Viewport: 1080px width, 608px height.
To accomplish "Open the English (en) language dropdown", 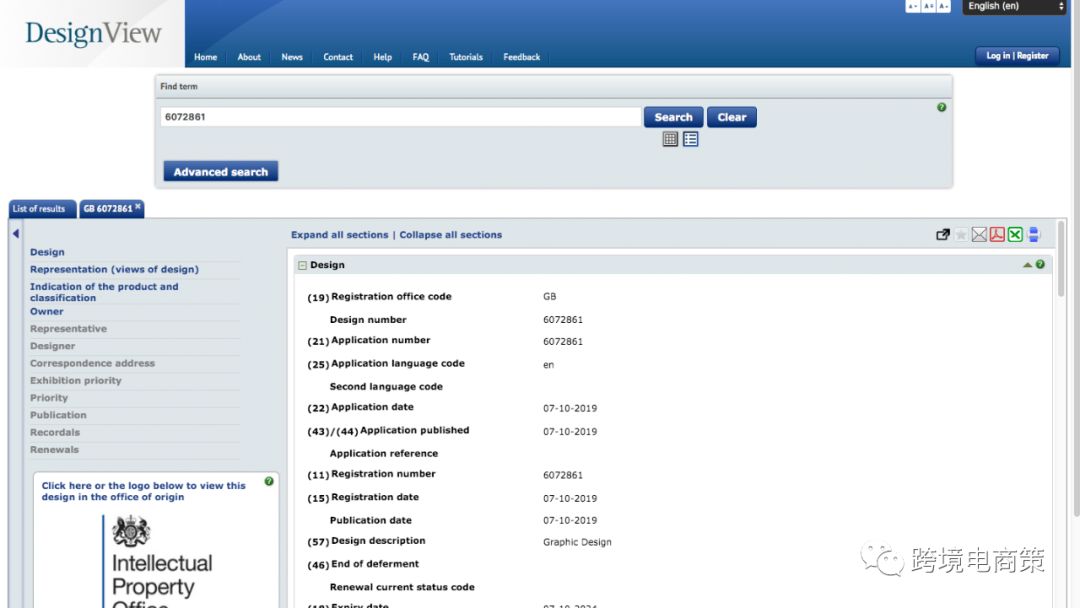I will [1015, 6].
